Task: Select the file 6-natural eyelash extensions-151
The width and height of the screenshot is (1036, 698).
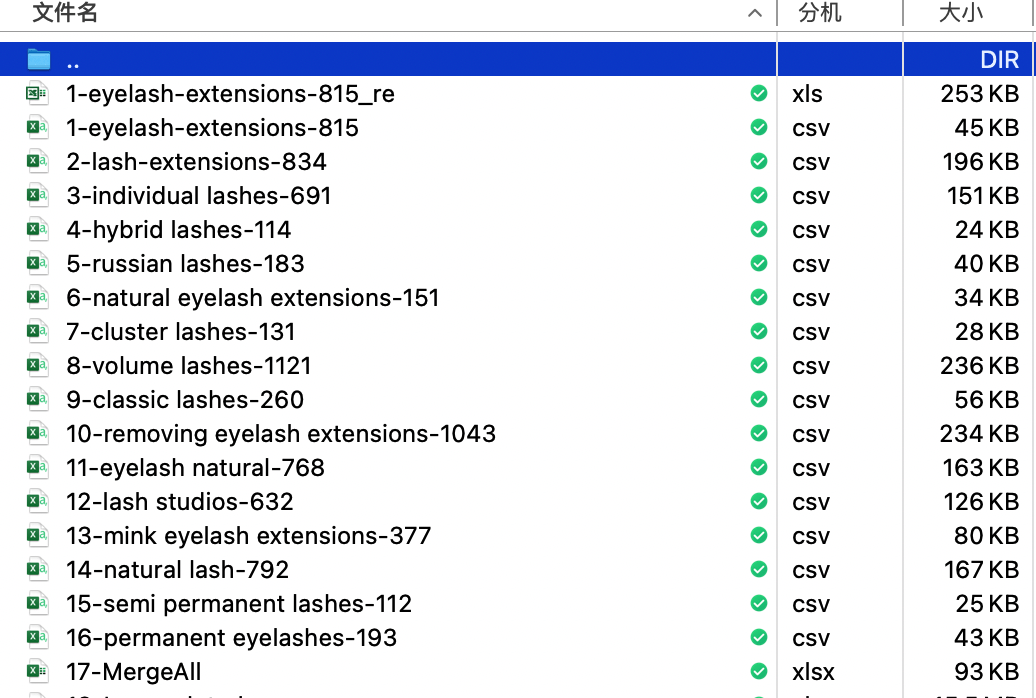Action: click(x=253, y=298)
